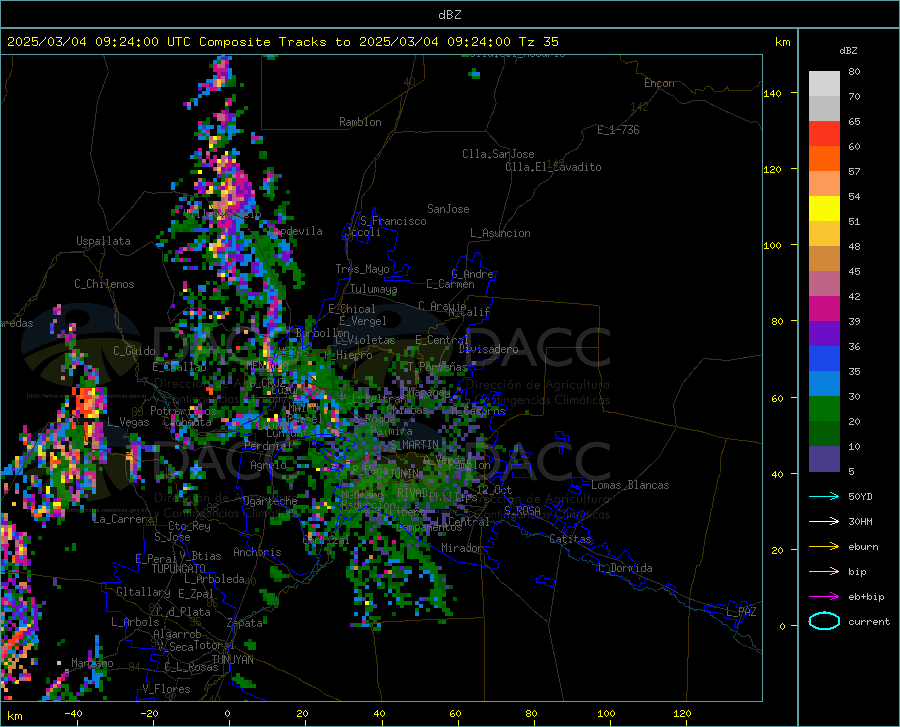This screenshot has width=900, height=727.
Task: Click the 'V_Flores' map label
Action: [x=166, y=689]
